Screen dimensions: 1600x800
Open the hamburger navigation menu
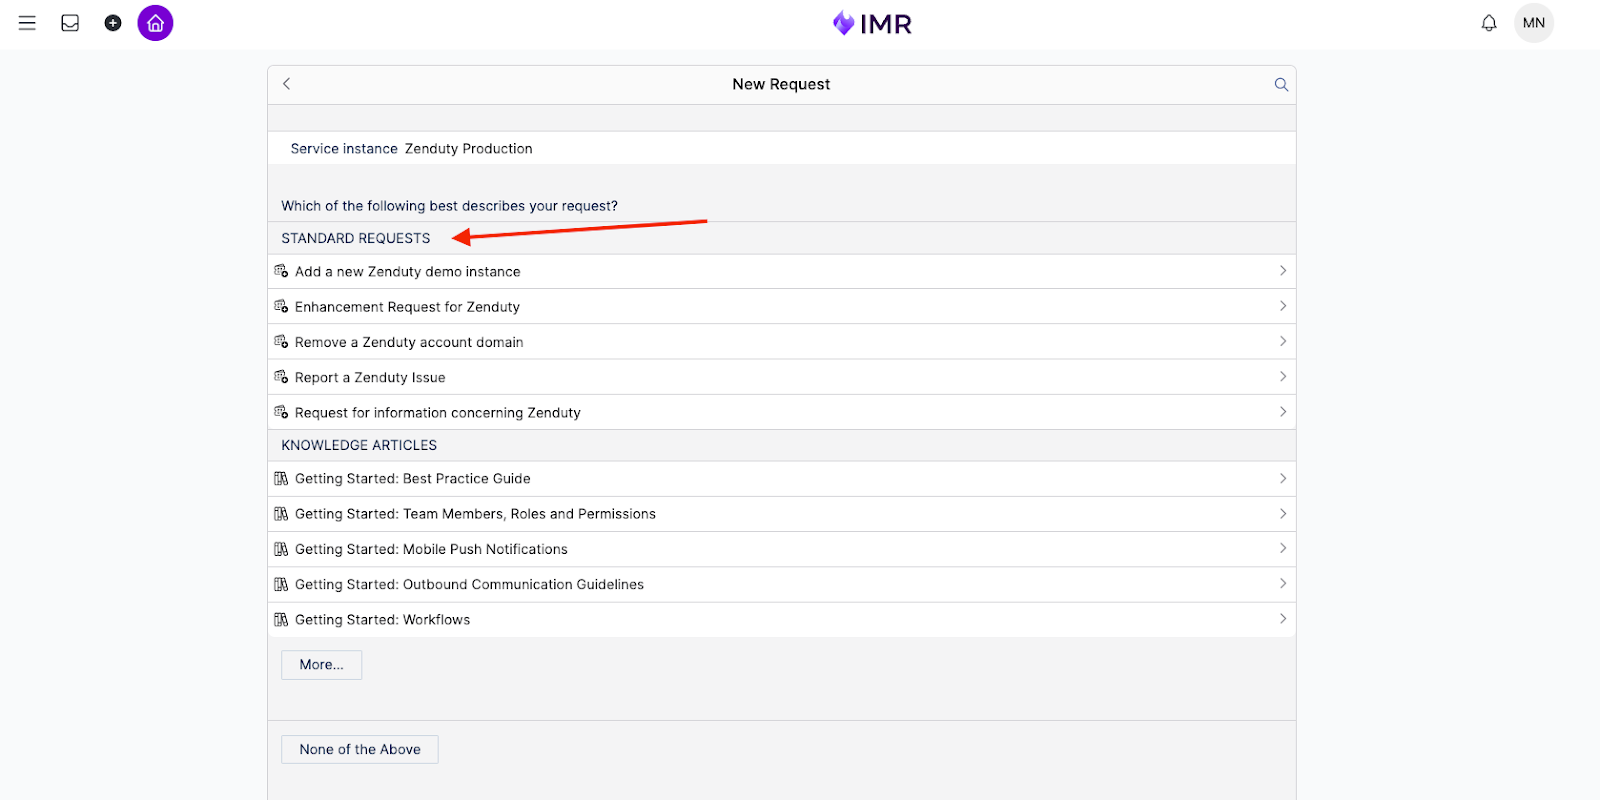[27, 23]
